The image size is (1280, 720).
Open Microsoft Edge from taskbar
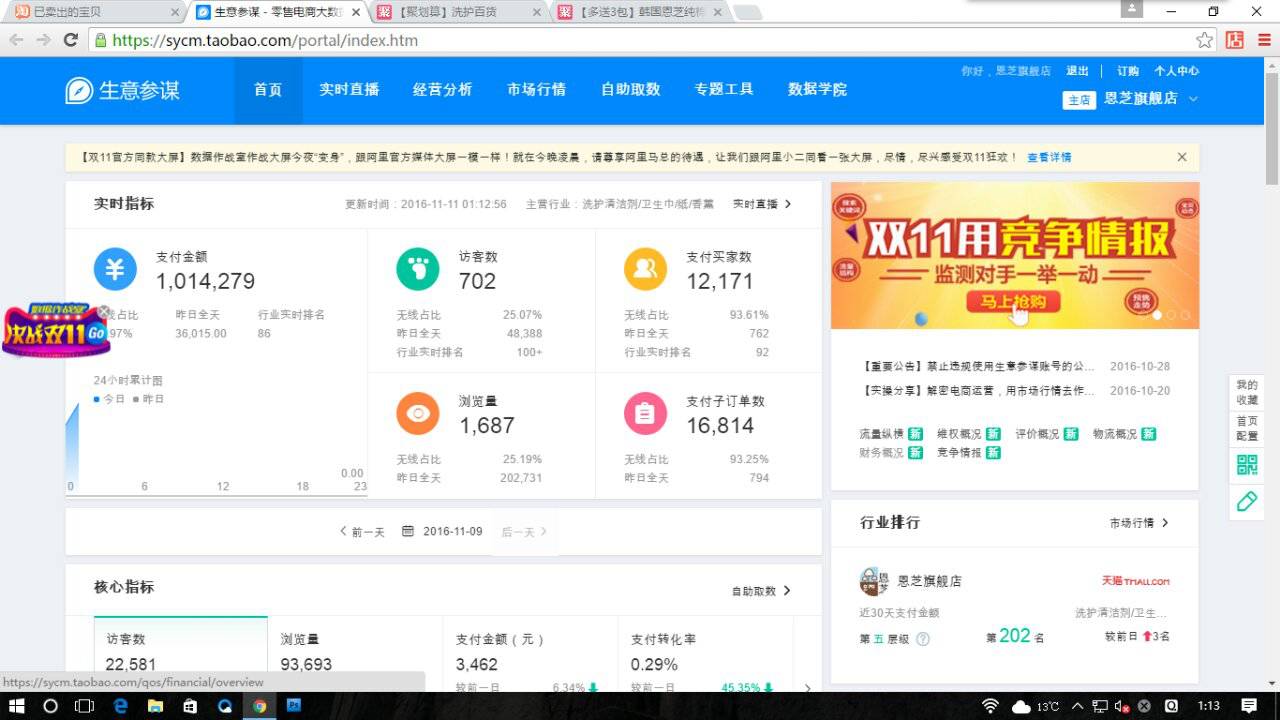pos(121,706)
